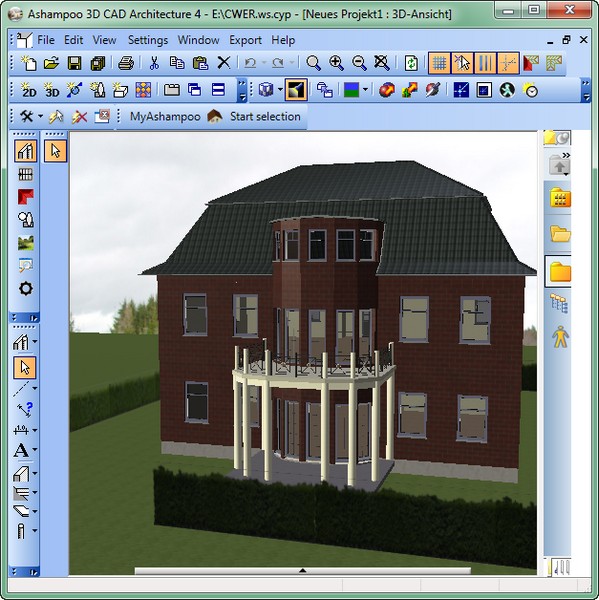
Task: Click the sun clock daylight icon
Action: point(530,90)
